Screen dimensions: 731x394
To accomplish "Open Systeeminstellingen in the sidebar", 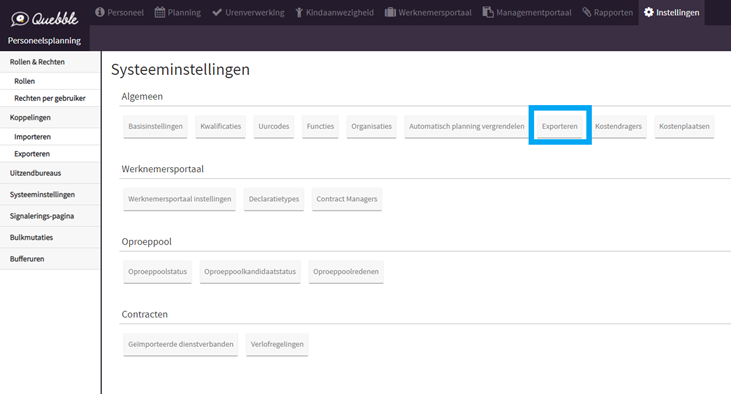I will [50, 194].
